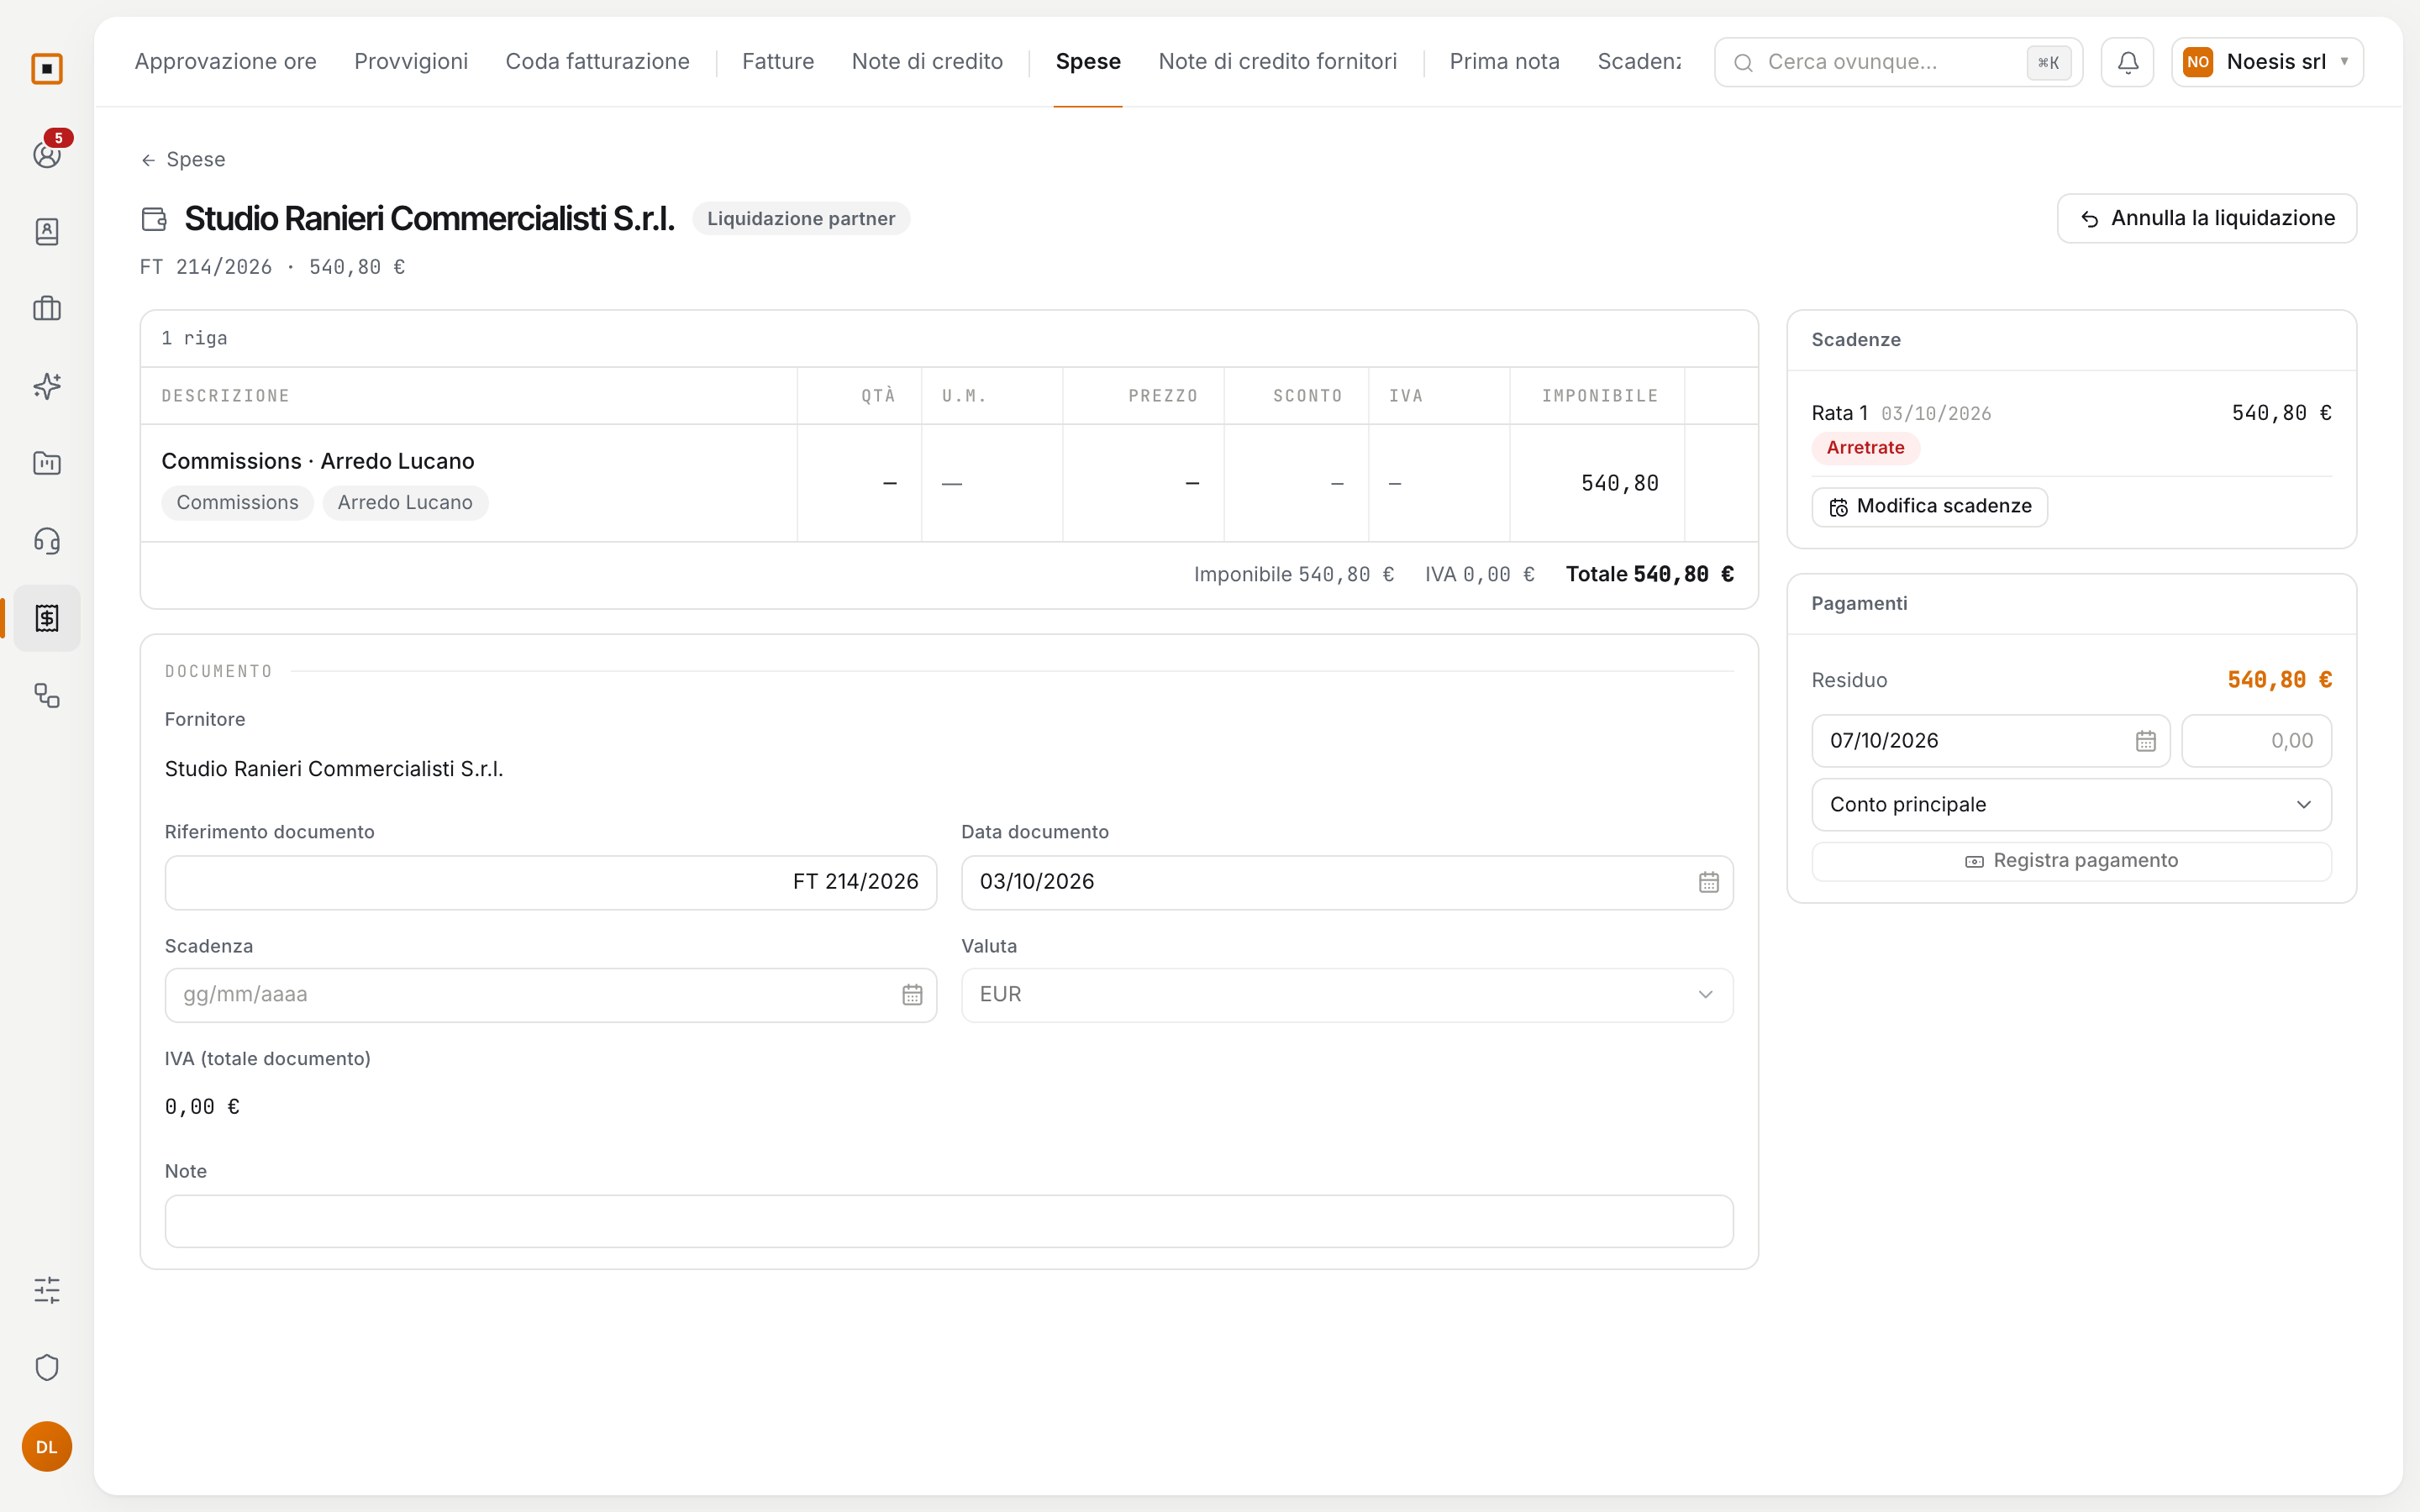Open the workflow shapes sidebar icon
The width and height of the screenshot is (2420, 1512).
click(x=47, y=695)
